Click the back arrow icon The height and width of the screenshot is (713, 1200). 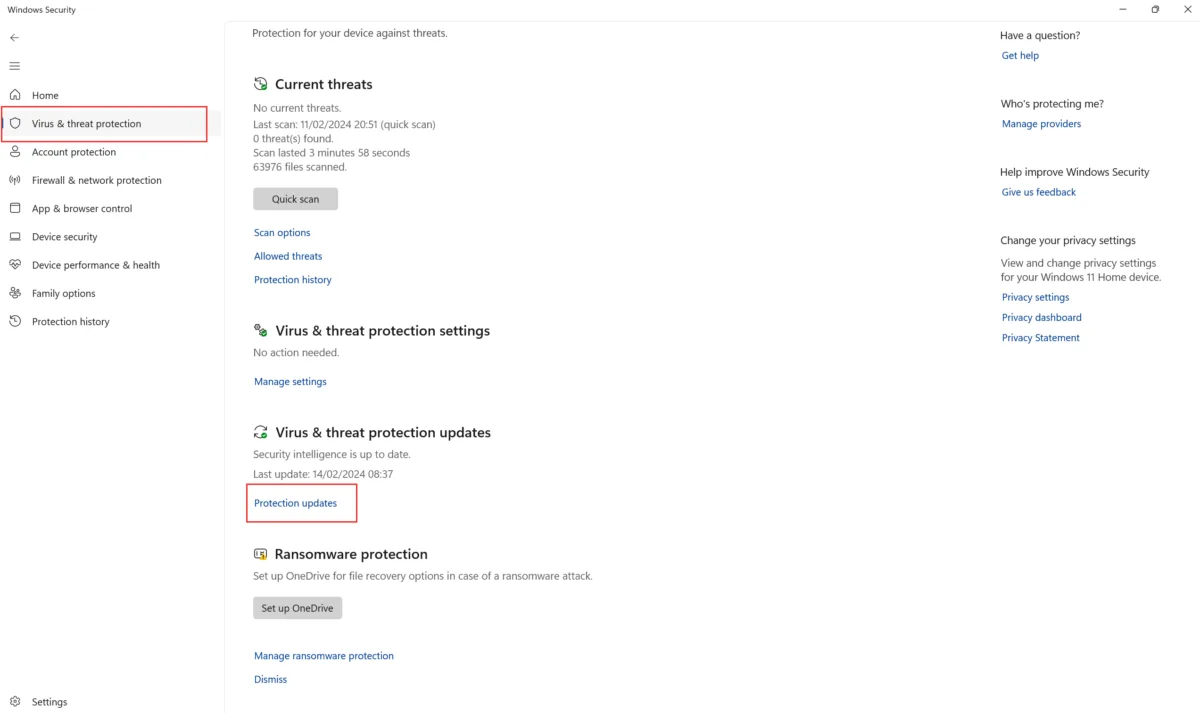tap(14, 37)
